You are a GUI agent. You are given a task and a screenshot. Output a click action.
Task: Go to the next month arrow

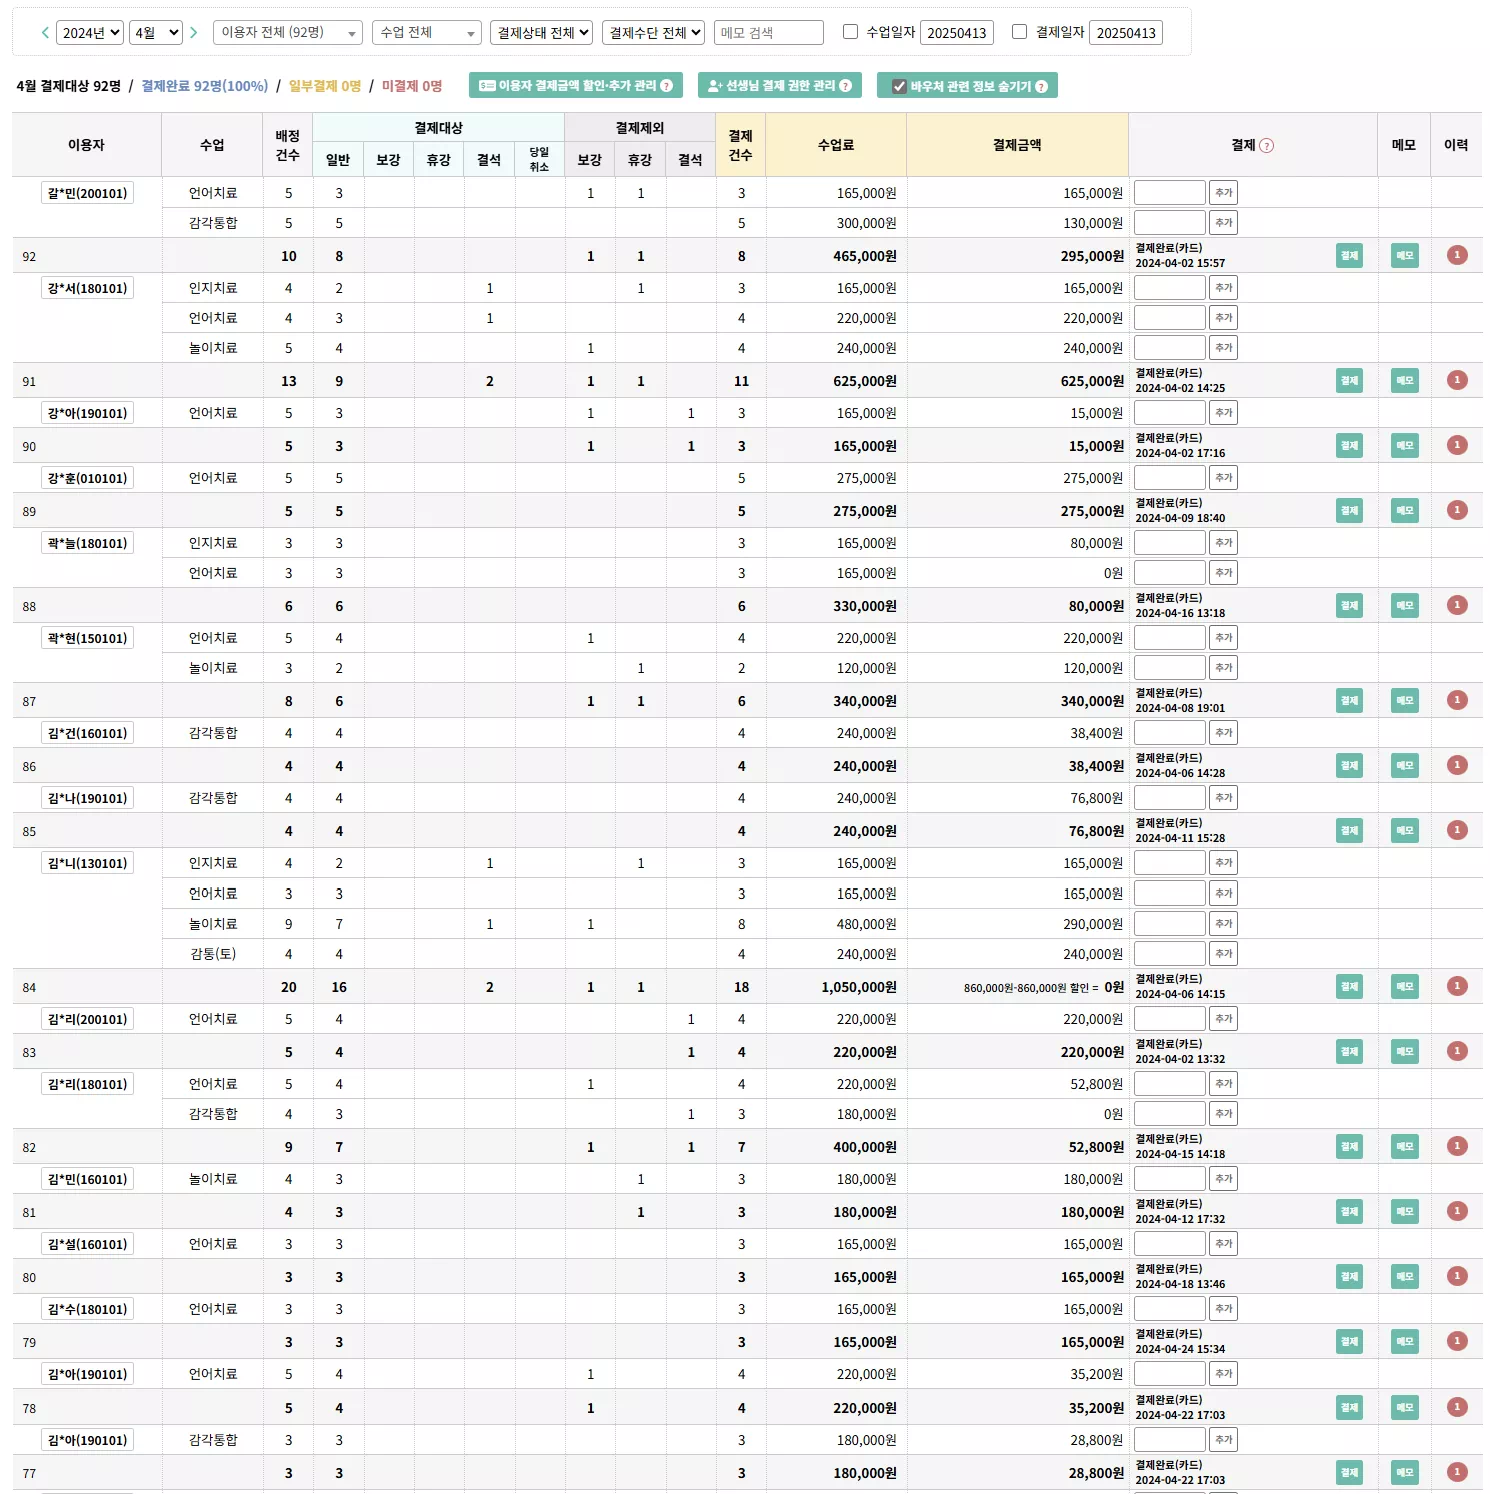pyautogui.click(x=194, y=33)
